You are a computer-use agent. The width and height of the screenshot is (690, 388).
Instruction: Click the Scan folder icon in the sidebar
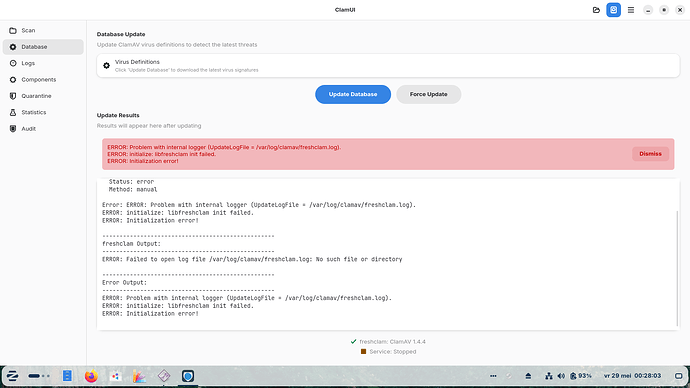13,30
